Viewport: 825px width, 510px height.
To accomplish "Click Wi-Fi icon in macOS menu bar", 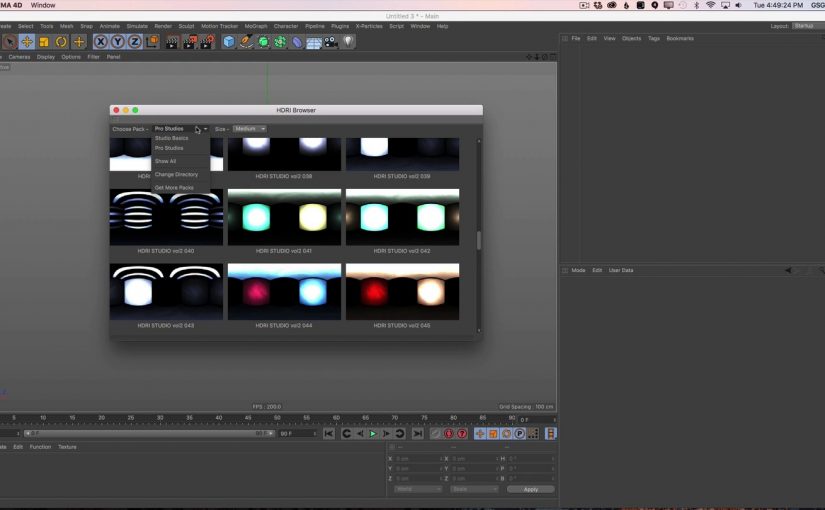I will (x=710, y=5).
